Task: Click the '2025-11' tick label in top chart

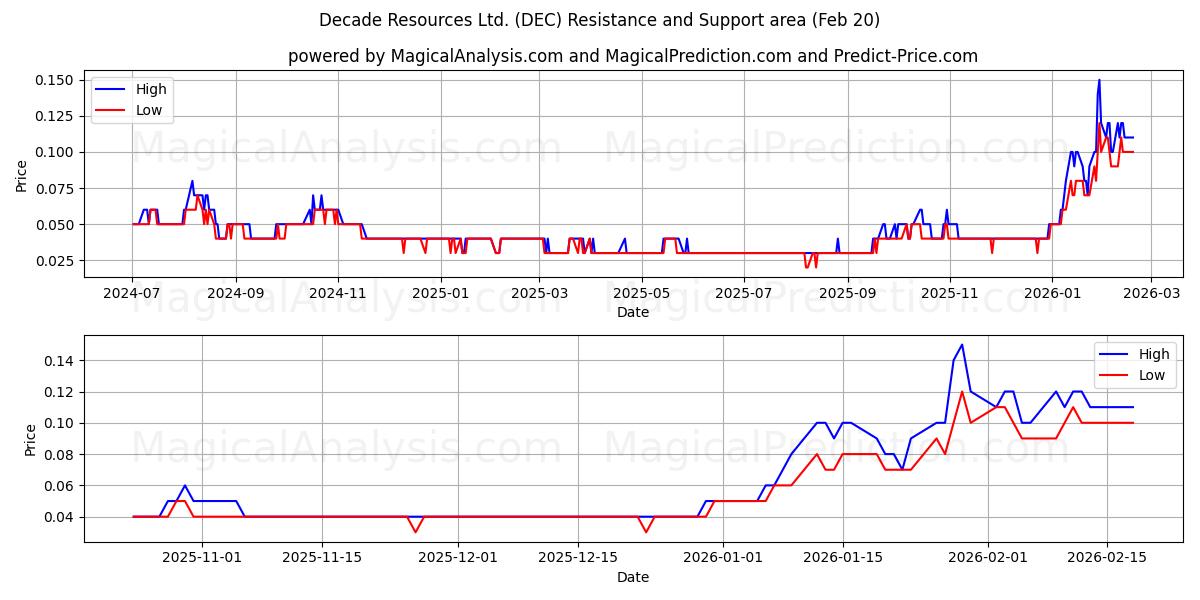Action: click(950, 293)
